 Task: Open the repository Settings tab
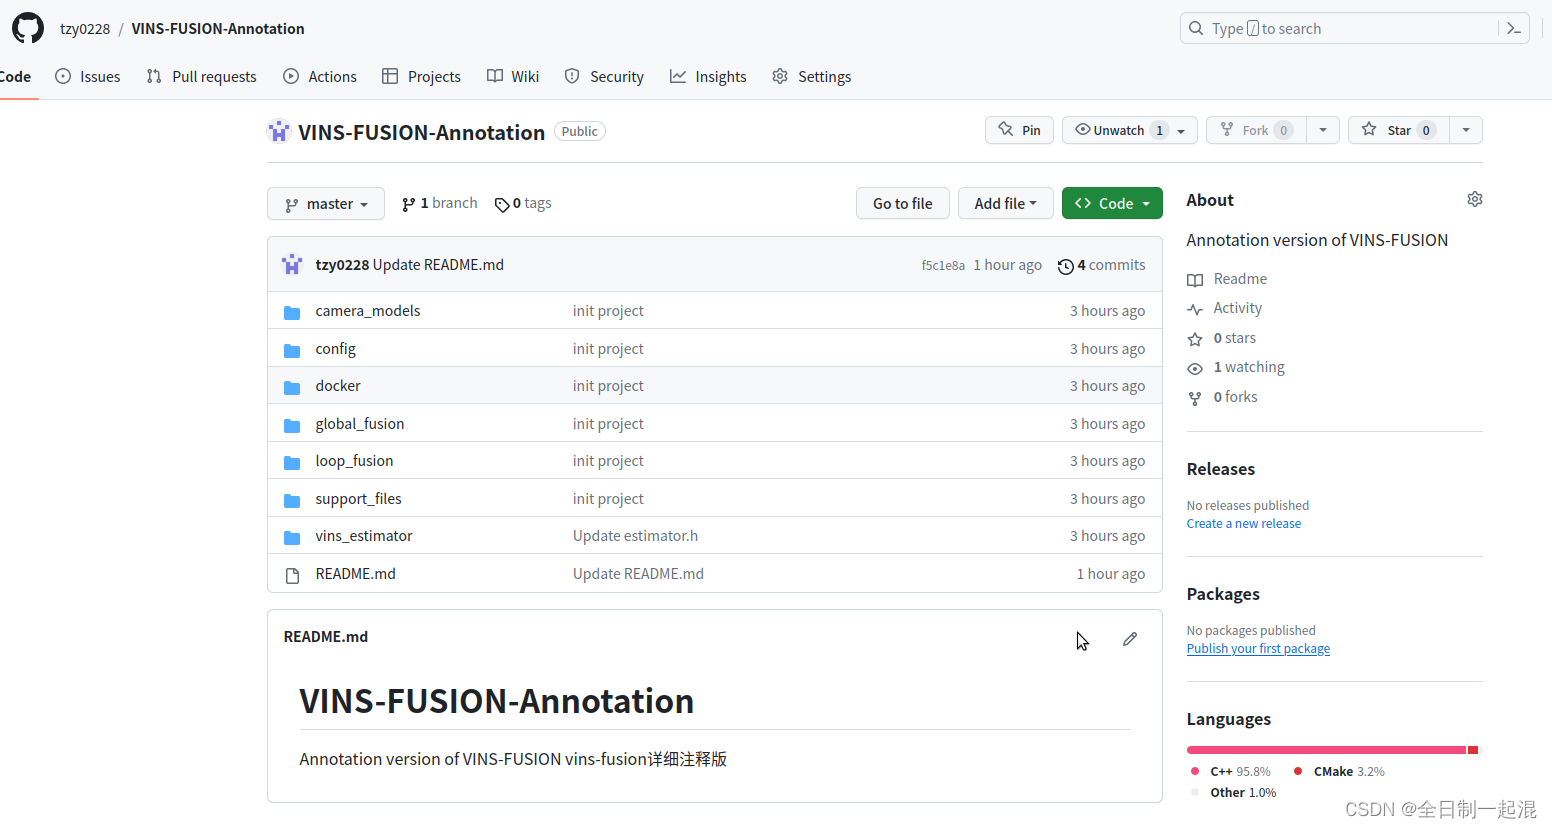click(812, 77)
